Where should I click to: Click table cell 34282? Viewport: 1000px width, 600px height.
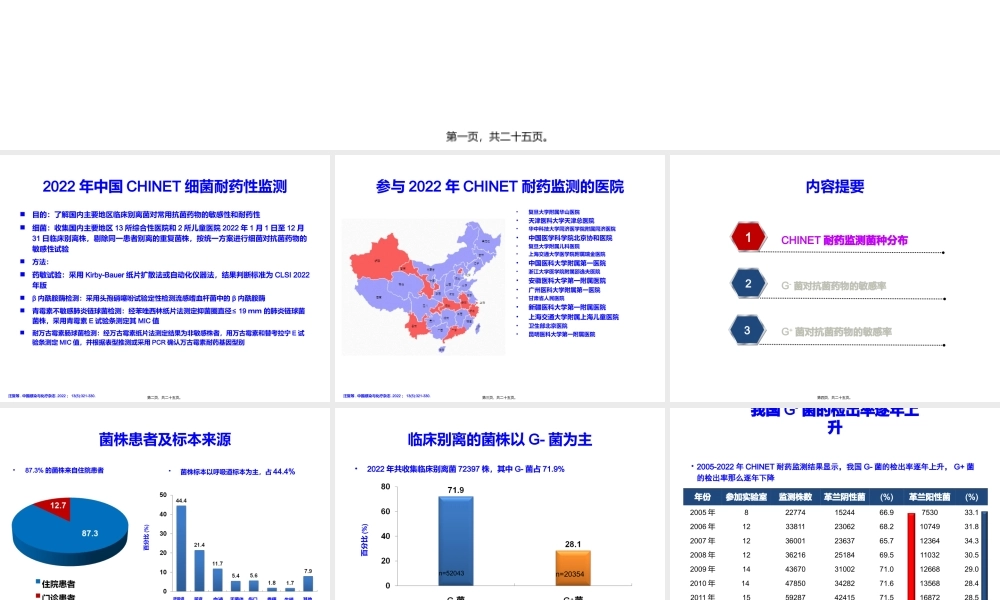coord(844,583)
